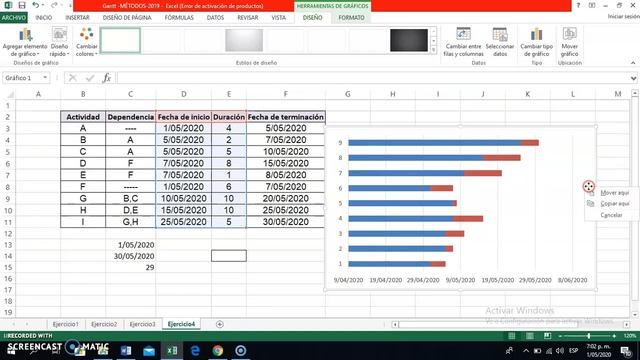This screenshot has height=360, width=640.
Task: Switch to Normal view in status bar
Action: (511, 336)
